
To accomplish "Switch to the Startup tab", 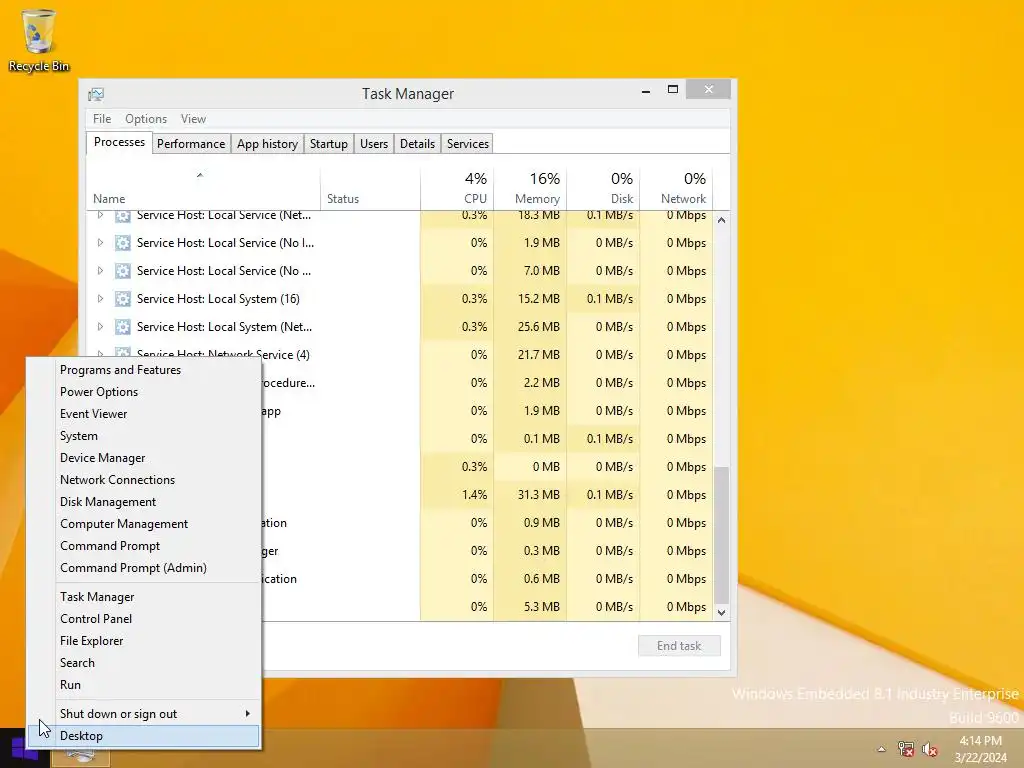I will [328, 144].
